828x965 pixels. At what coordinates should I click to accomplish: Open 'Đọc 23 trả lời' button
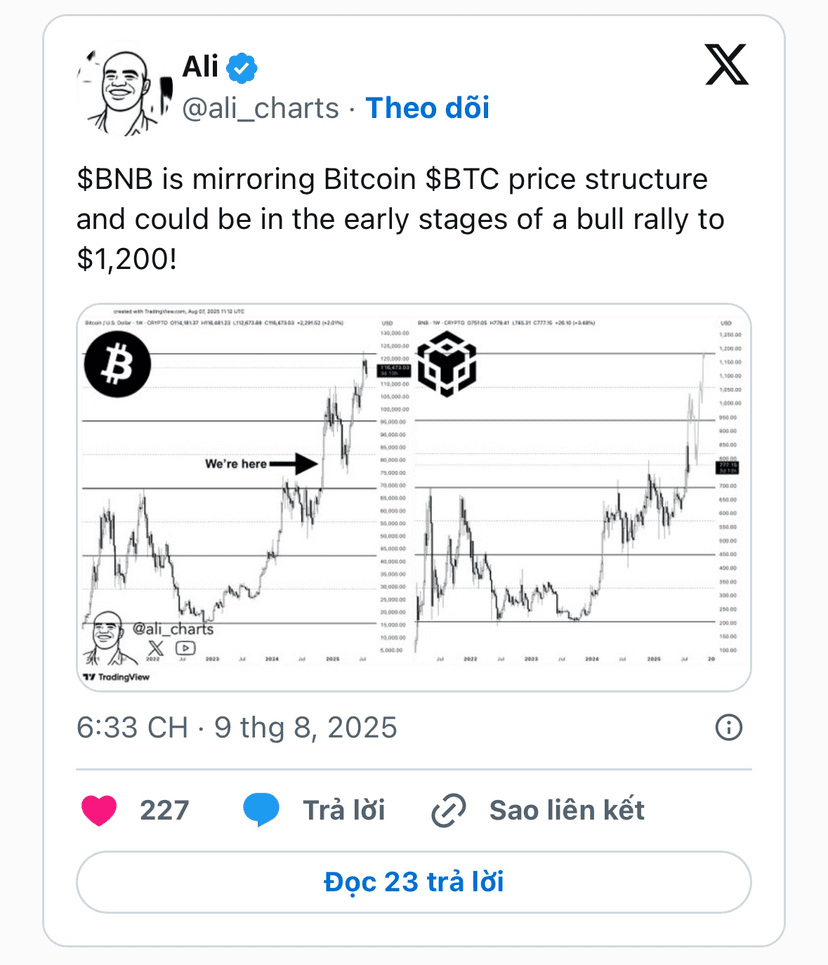click(414, 882)
